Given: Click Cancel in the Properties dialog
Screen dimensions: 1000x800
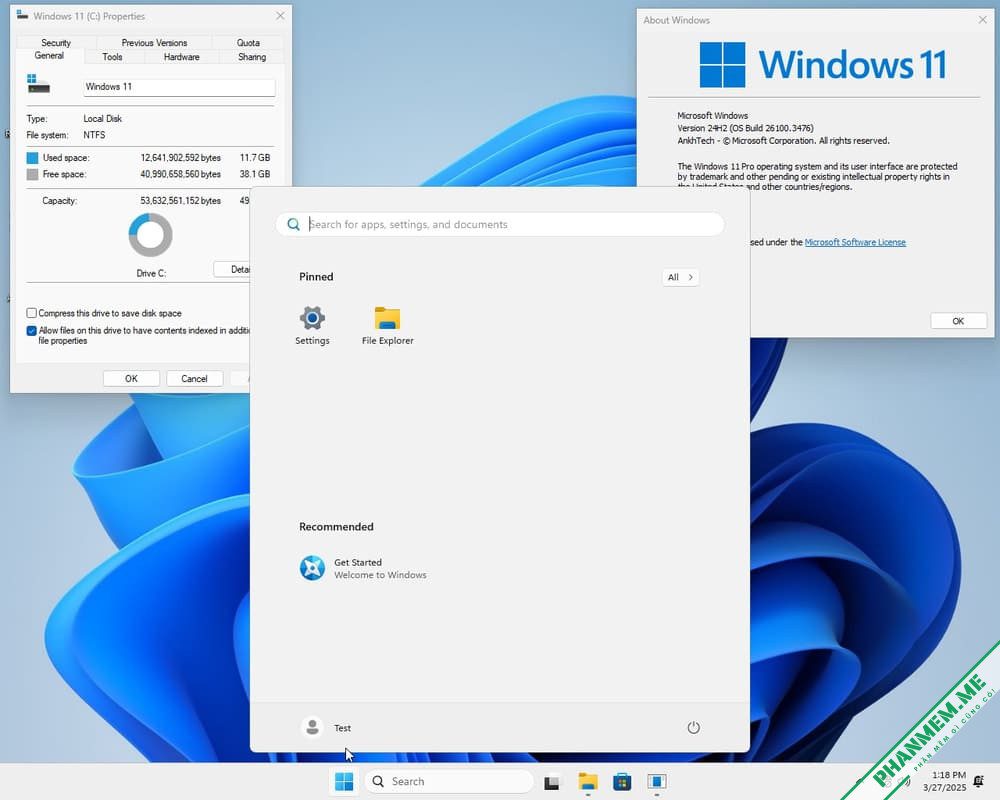Looking at the screenshot, I should tap(195, 378).
